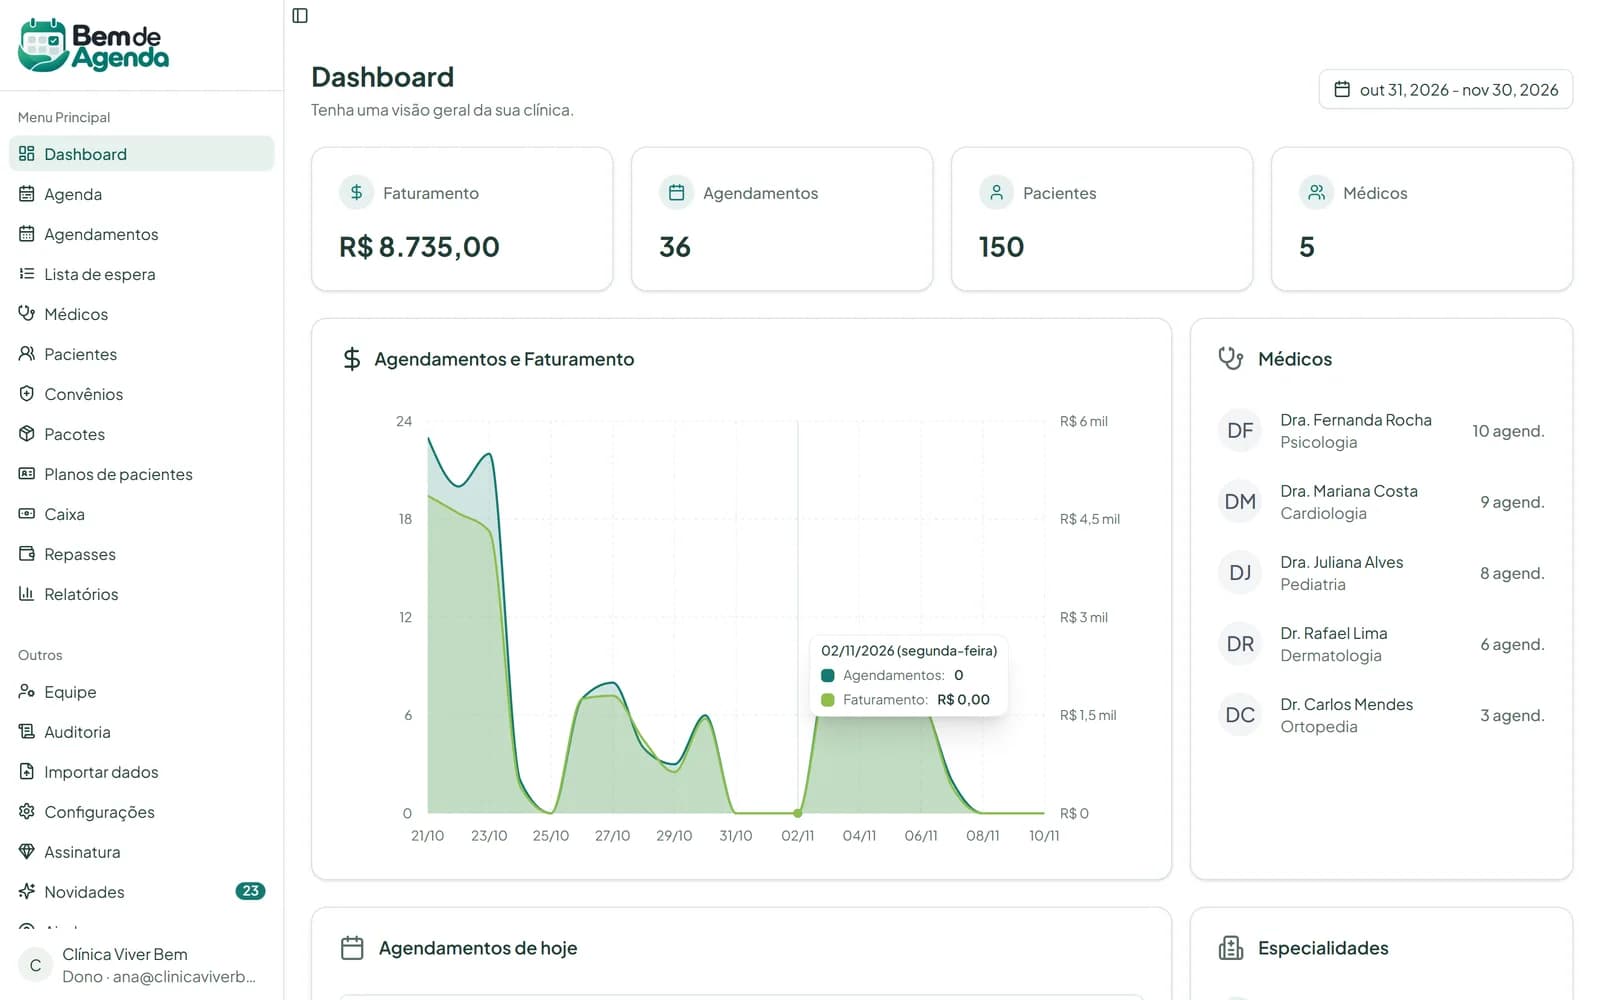Click the Pacotes box icon
The image size is (1600, 1000).
tap(27, 434)
